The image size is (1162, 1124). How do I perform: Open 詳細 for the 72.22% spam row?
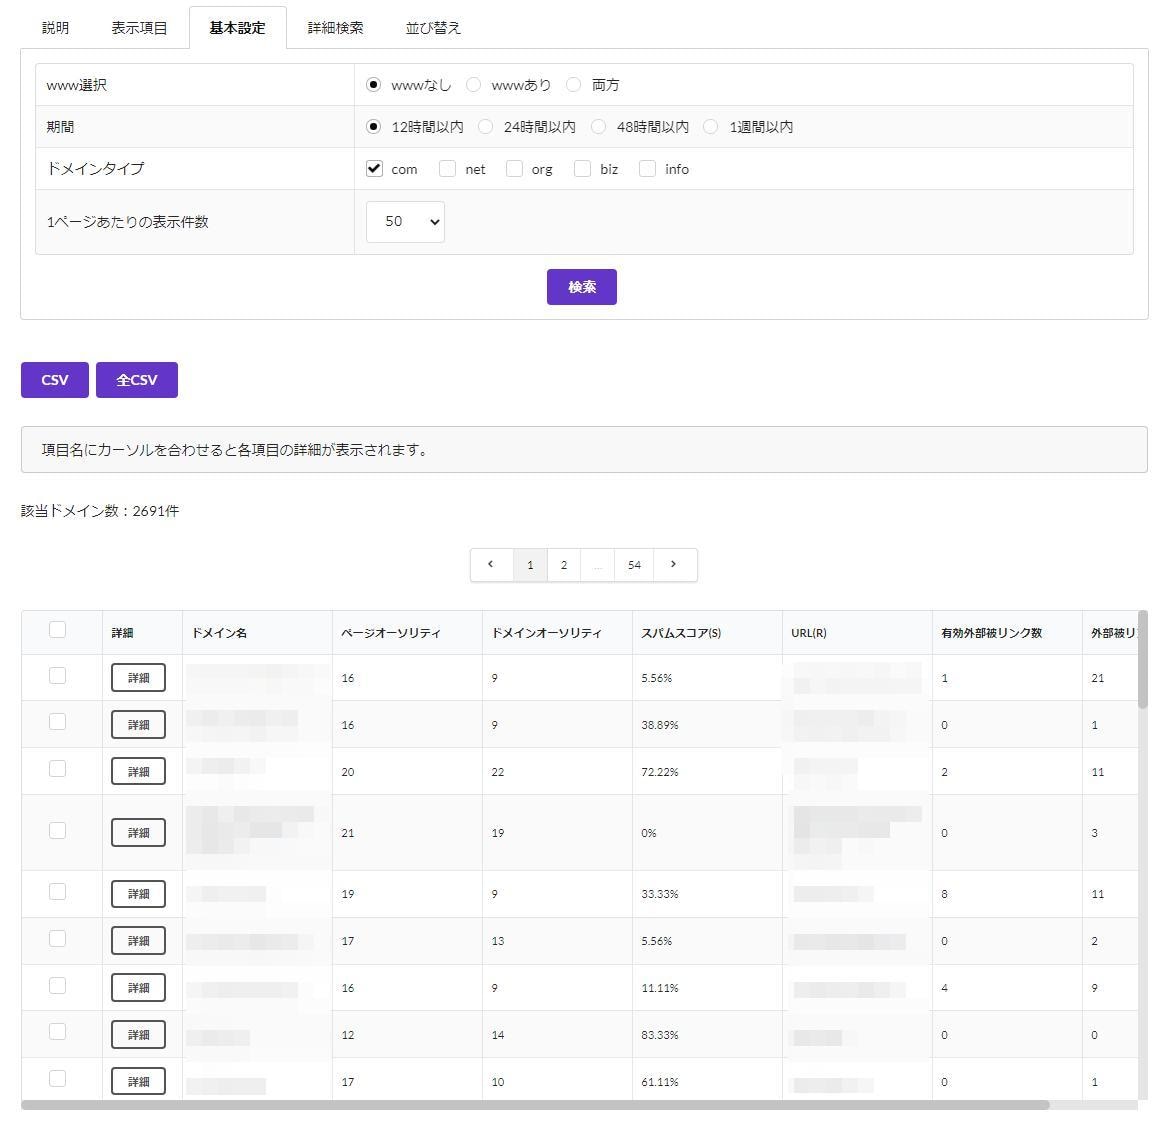(x=139, y=771)
